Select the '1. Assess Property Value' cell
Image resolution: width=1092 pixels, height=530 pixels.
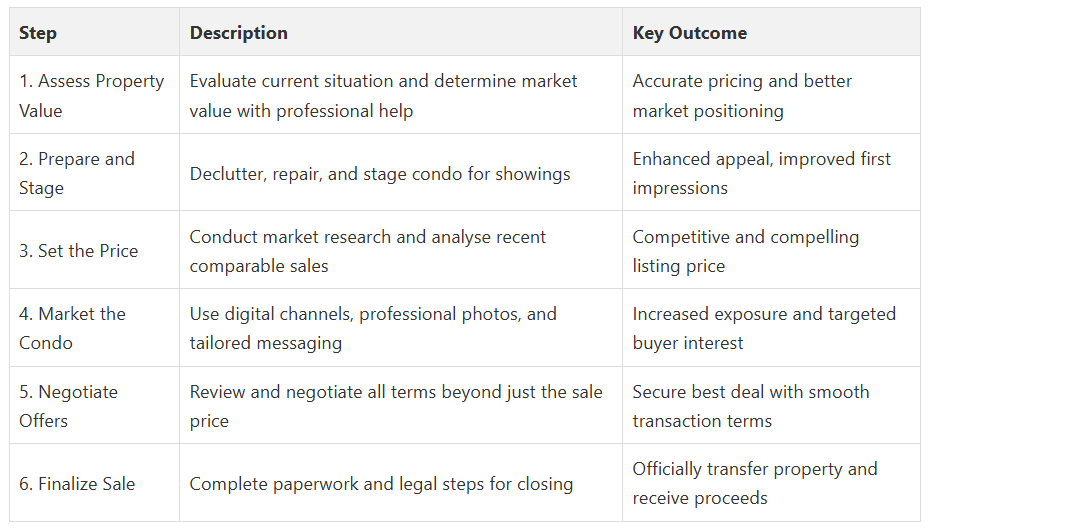[91, 96]
